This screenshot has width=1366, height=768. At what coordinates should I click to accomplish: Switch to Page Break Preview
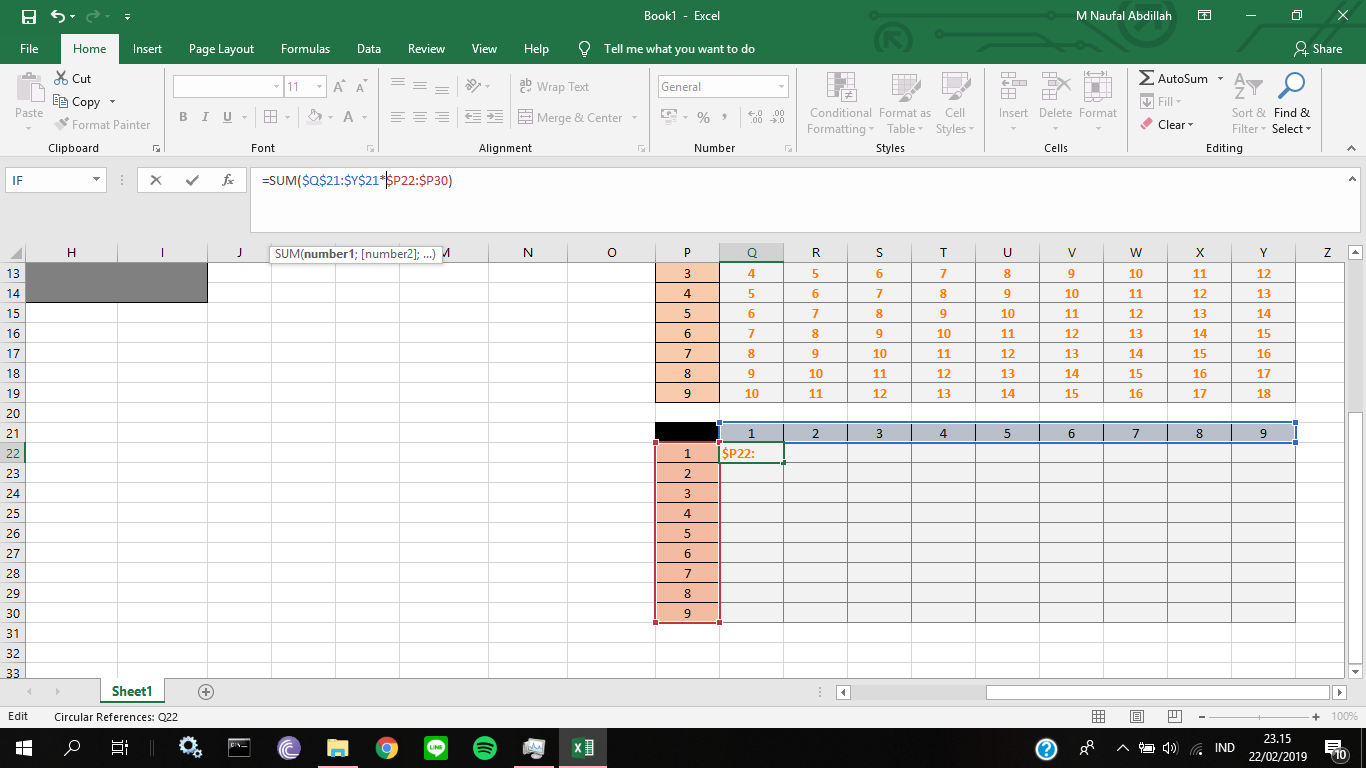(x=1175, y=717)
